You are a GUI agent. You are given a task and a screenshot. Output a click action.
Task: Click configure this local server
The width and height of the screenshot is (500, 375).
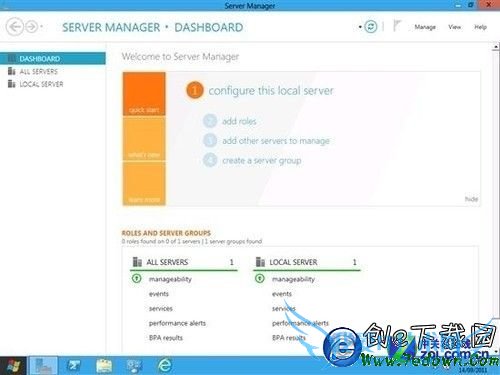(271, 91)
